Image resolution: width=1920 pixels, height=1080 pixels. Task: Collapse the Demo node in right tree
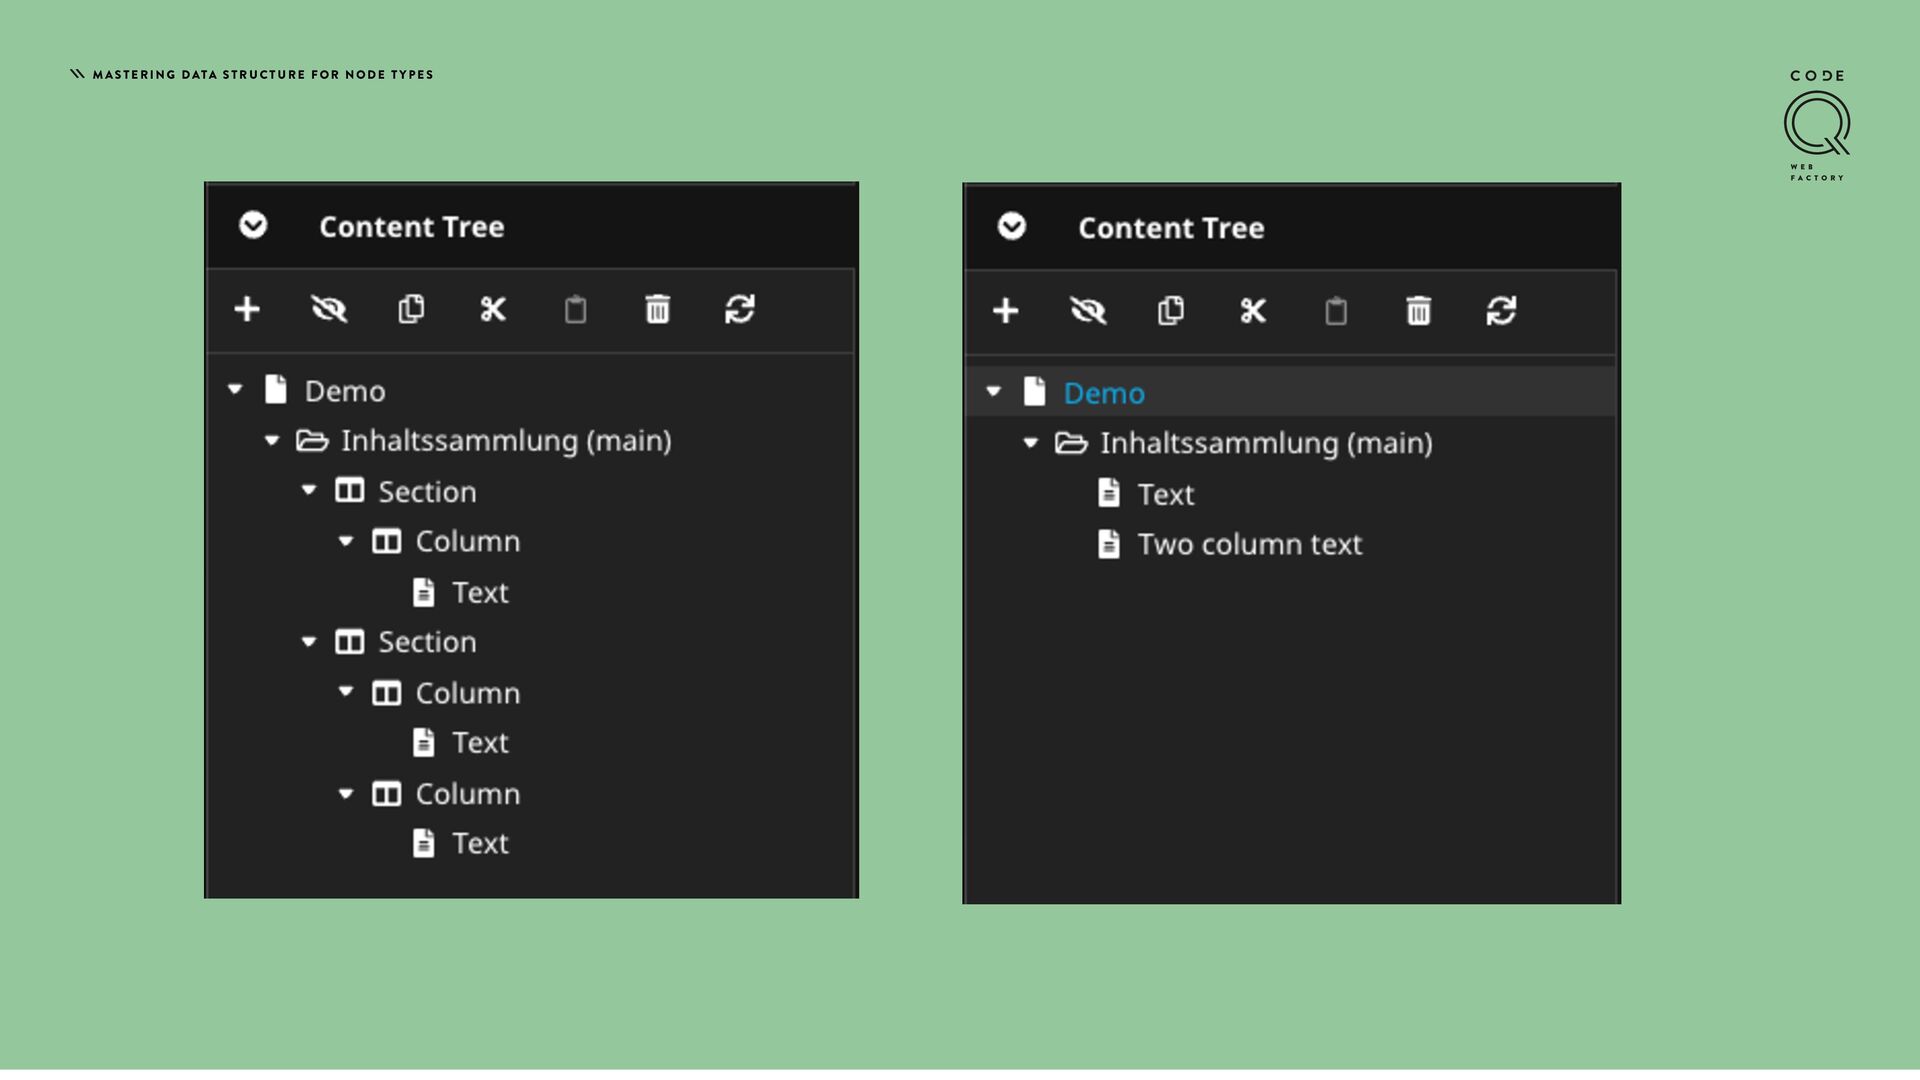(x=993, y=391)
